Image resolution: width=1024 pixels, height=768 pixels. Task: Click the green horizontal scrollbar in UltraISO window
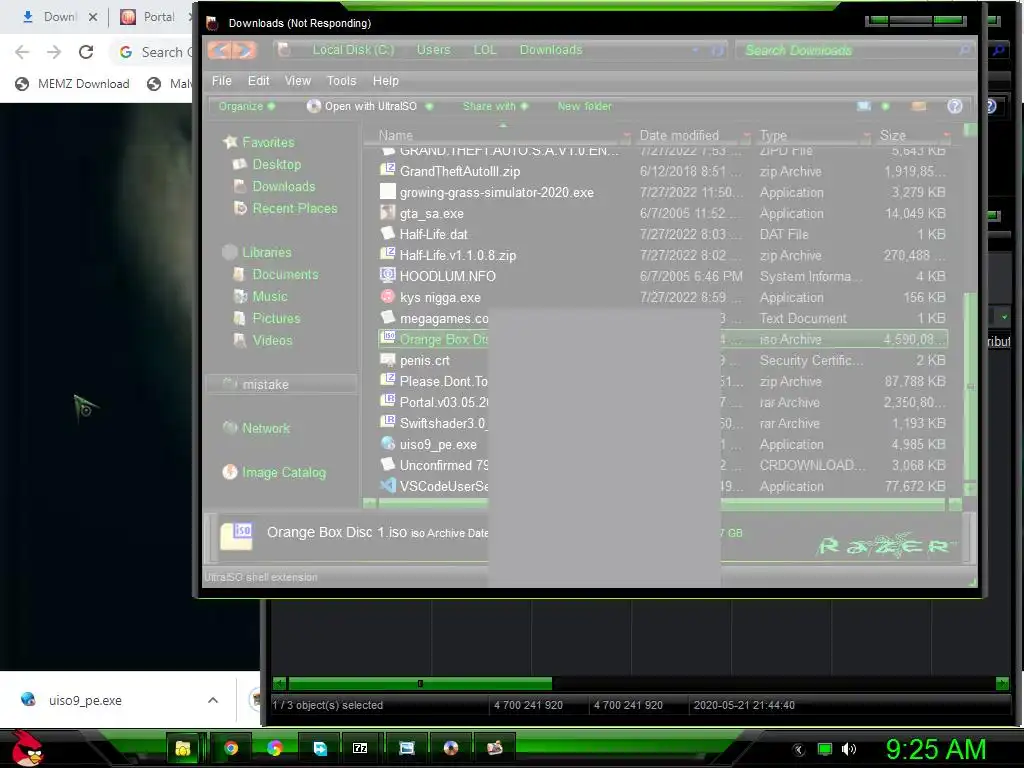coord(420,683)
